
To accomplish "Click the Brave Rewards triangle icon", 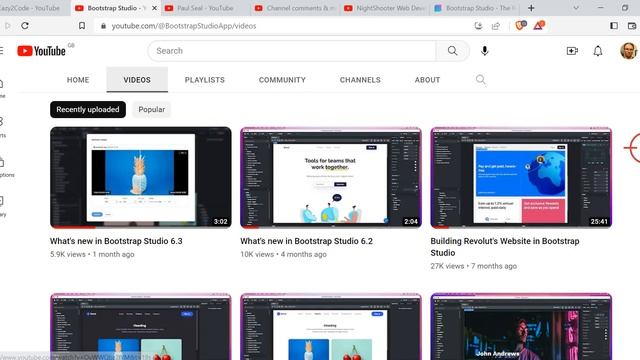I will point(538,26).
